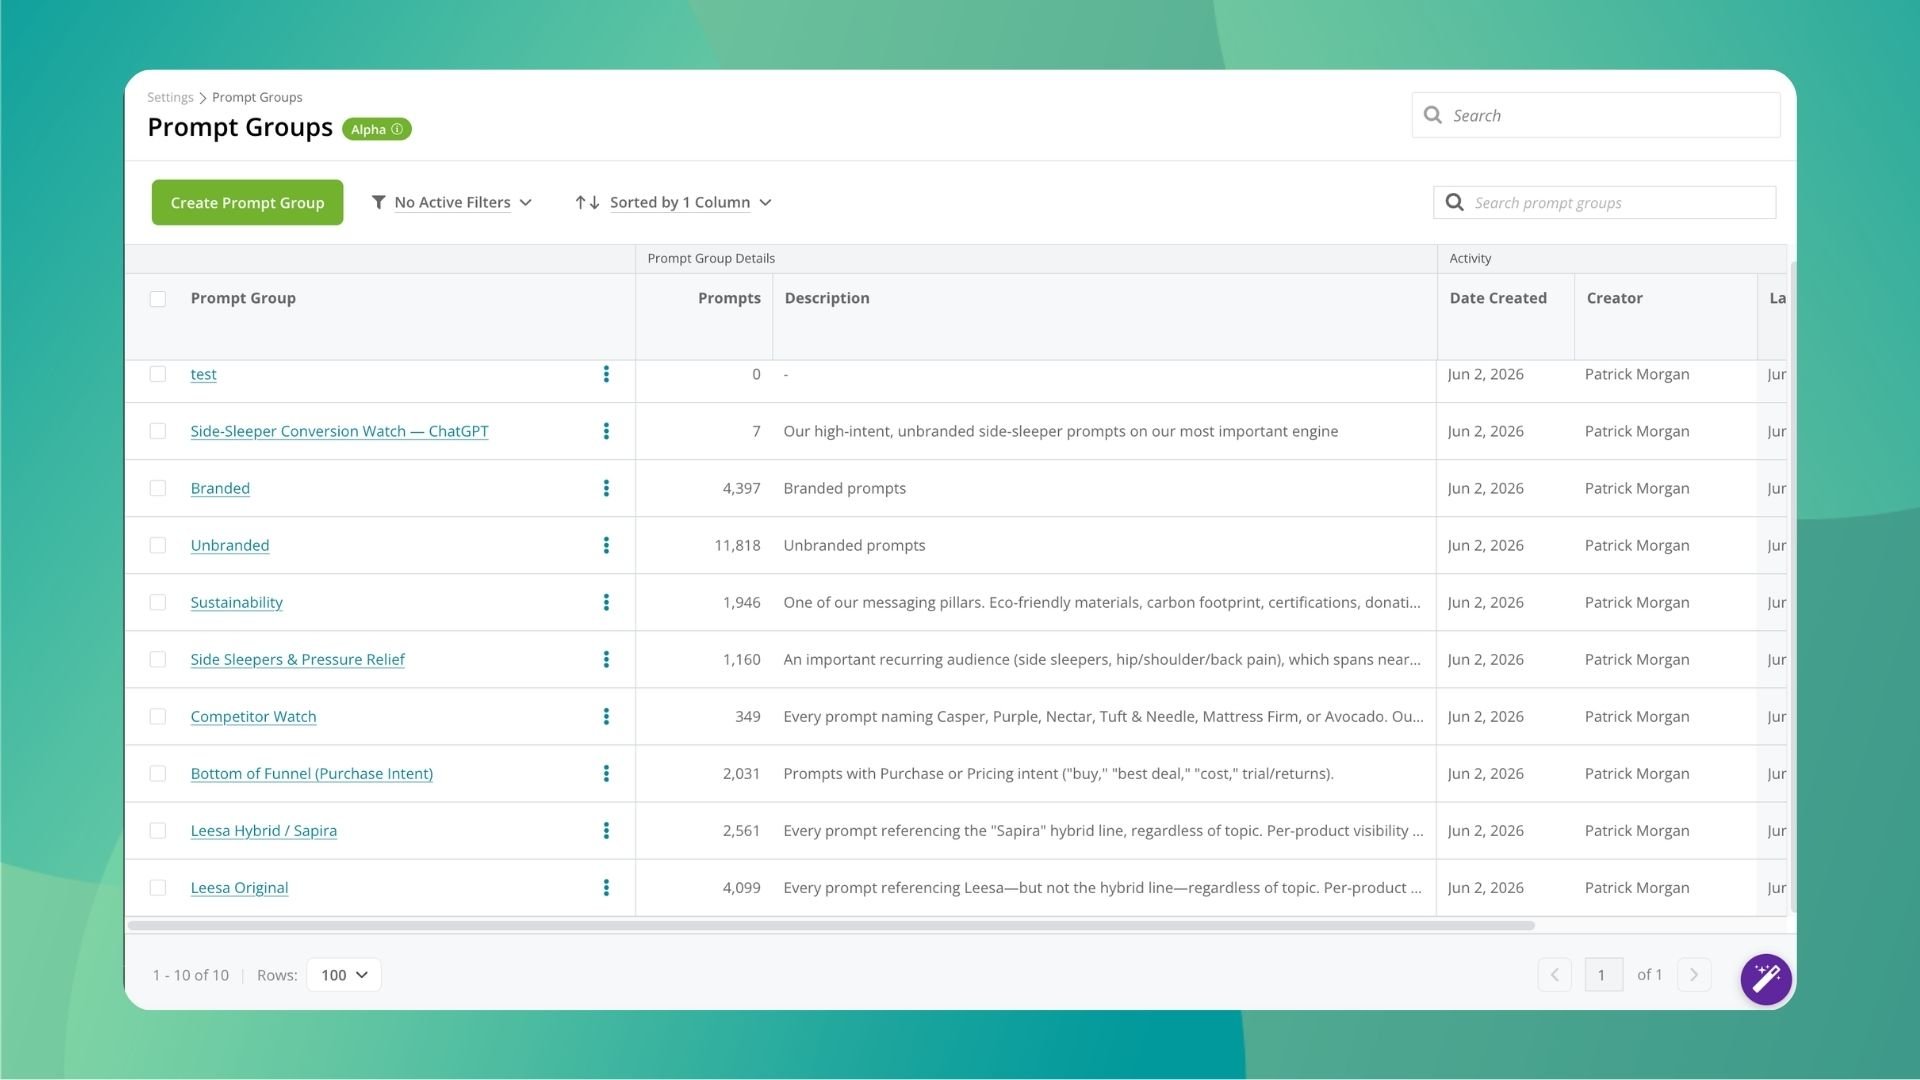Open row actions for Bottom of Funnel (Purchase Intent)
Viewport: 1920px width, 1080px height.
coord(606,773)
